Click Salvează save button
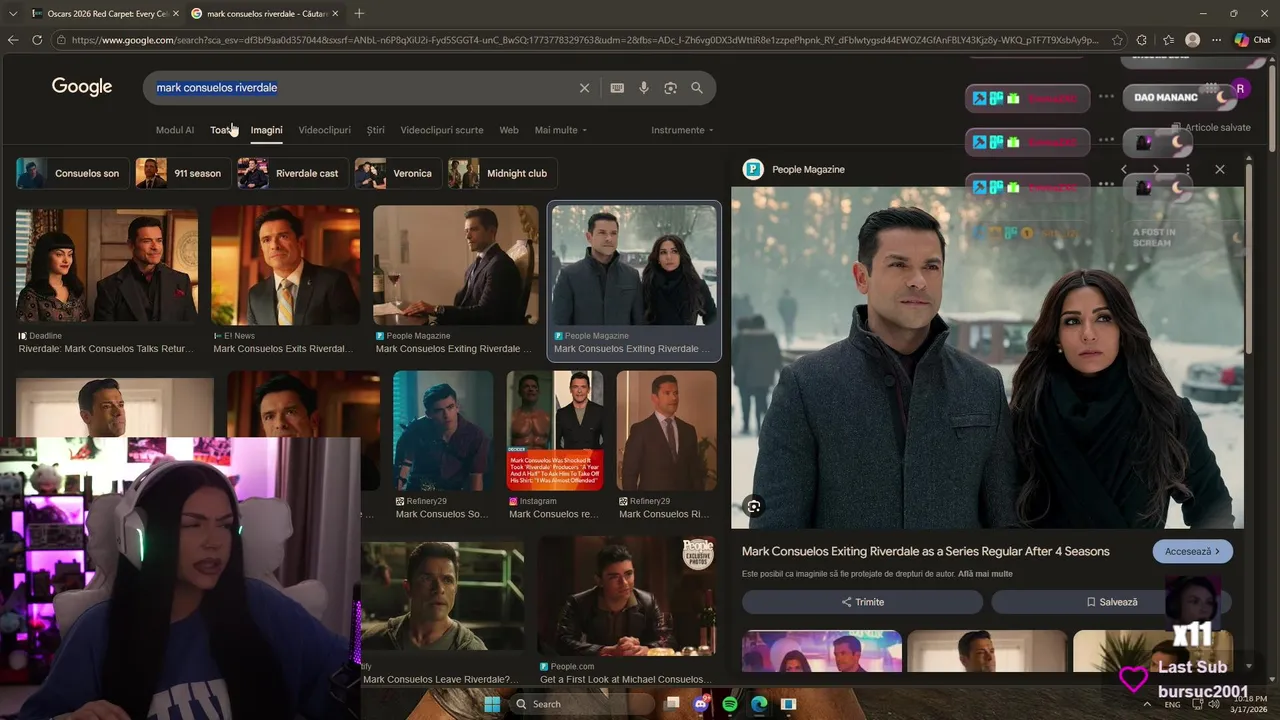The height and width of the screenshot is (720, 1280). (x=1111, y=602)
